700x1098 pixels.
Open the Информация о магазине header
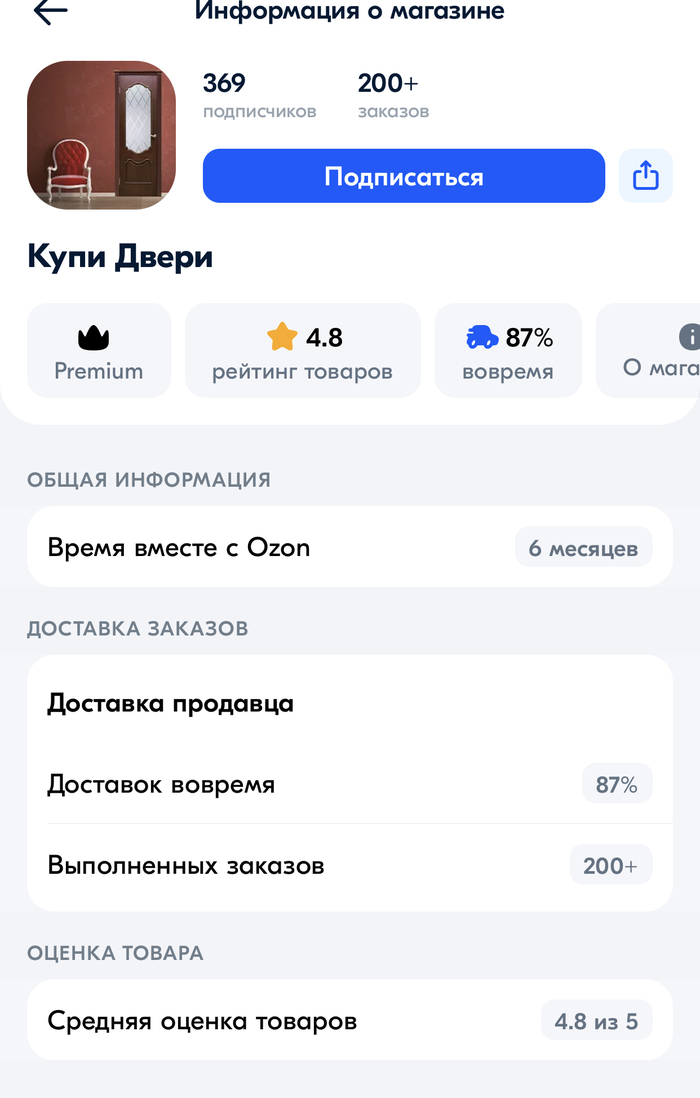(x=350, y=13)
